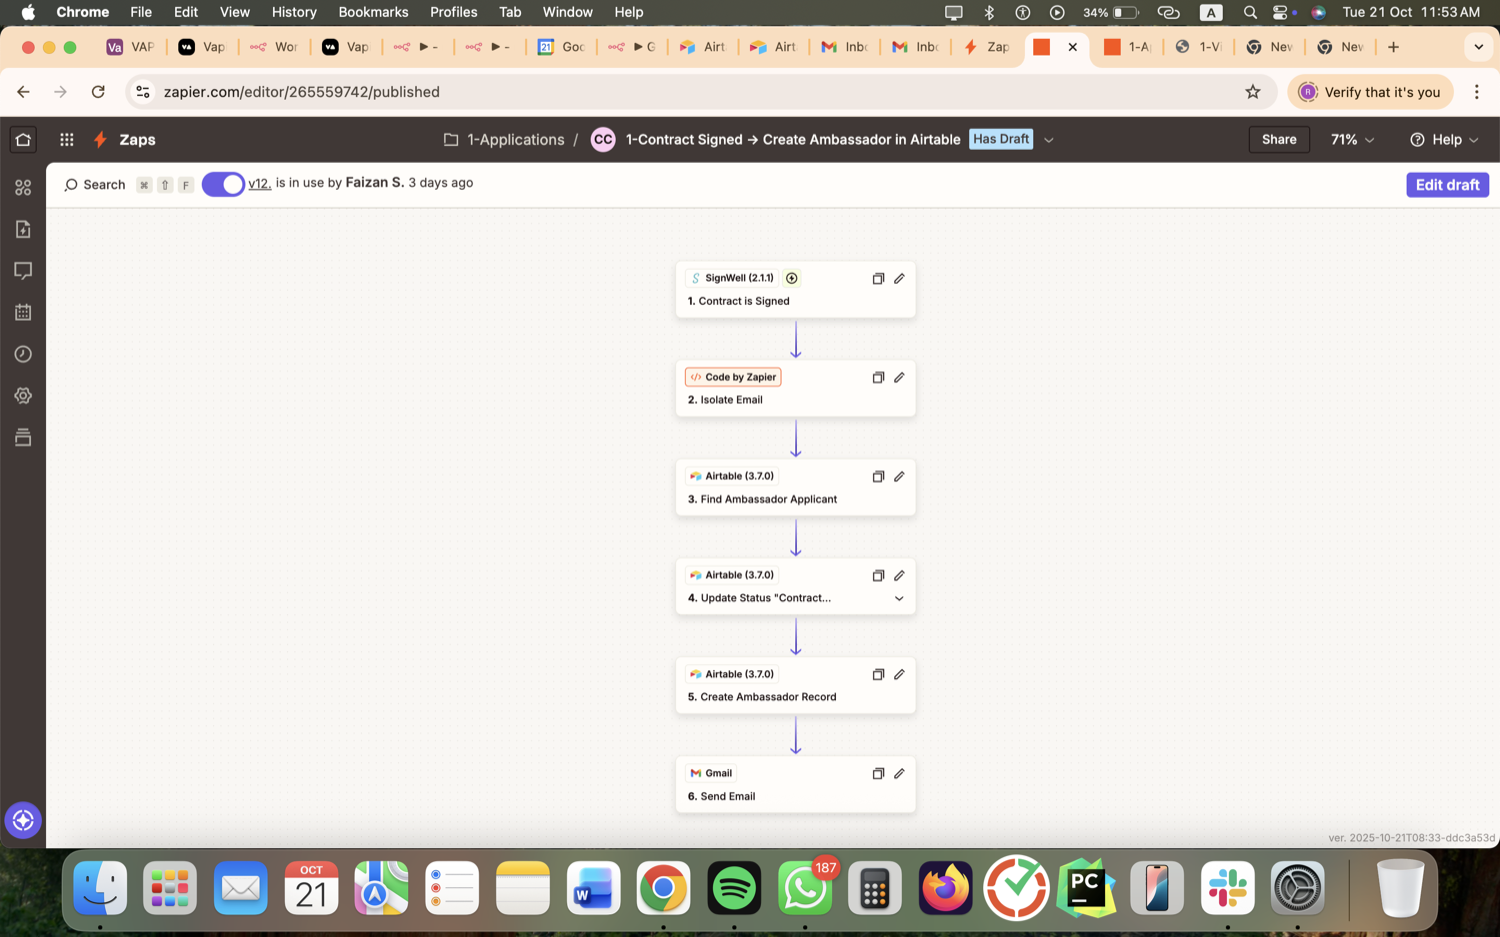
Task: Open PyCharm from the dock
Action: (x=1086, y=888)
